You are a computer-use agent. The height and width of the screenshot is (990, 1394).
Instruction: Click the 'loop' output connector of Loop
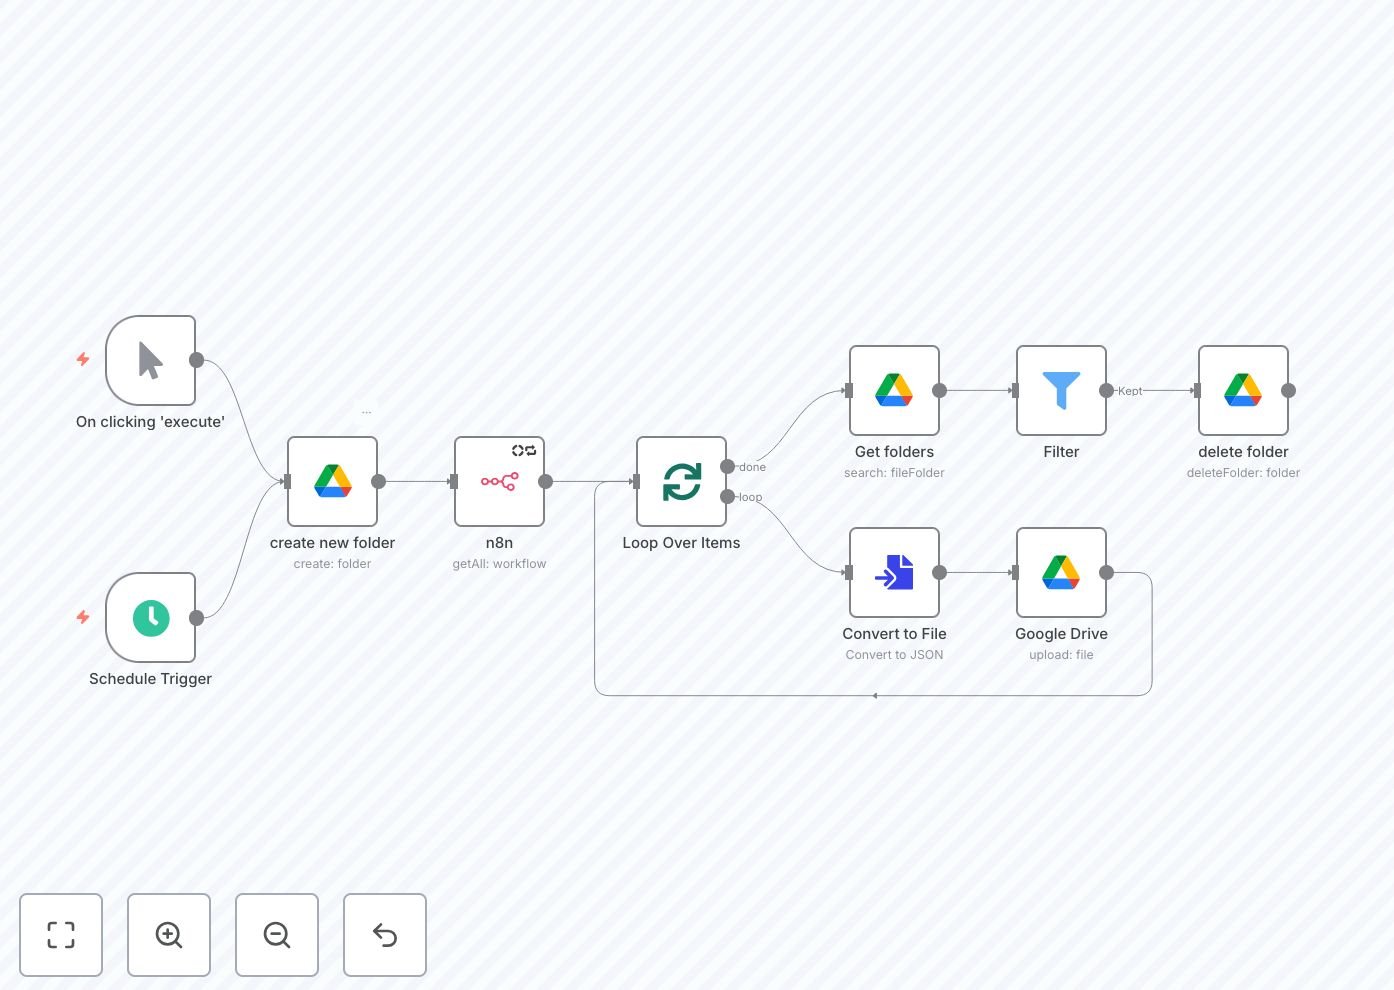pos(728,496)
